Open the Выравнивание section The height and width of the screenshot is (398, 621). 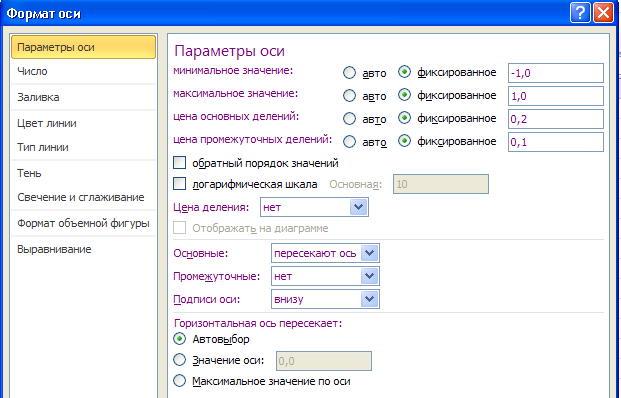coord(84,249)
